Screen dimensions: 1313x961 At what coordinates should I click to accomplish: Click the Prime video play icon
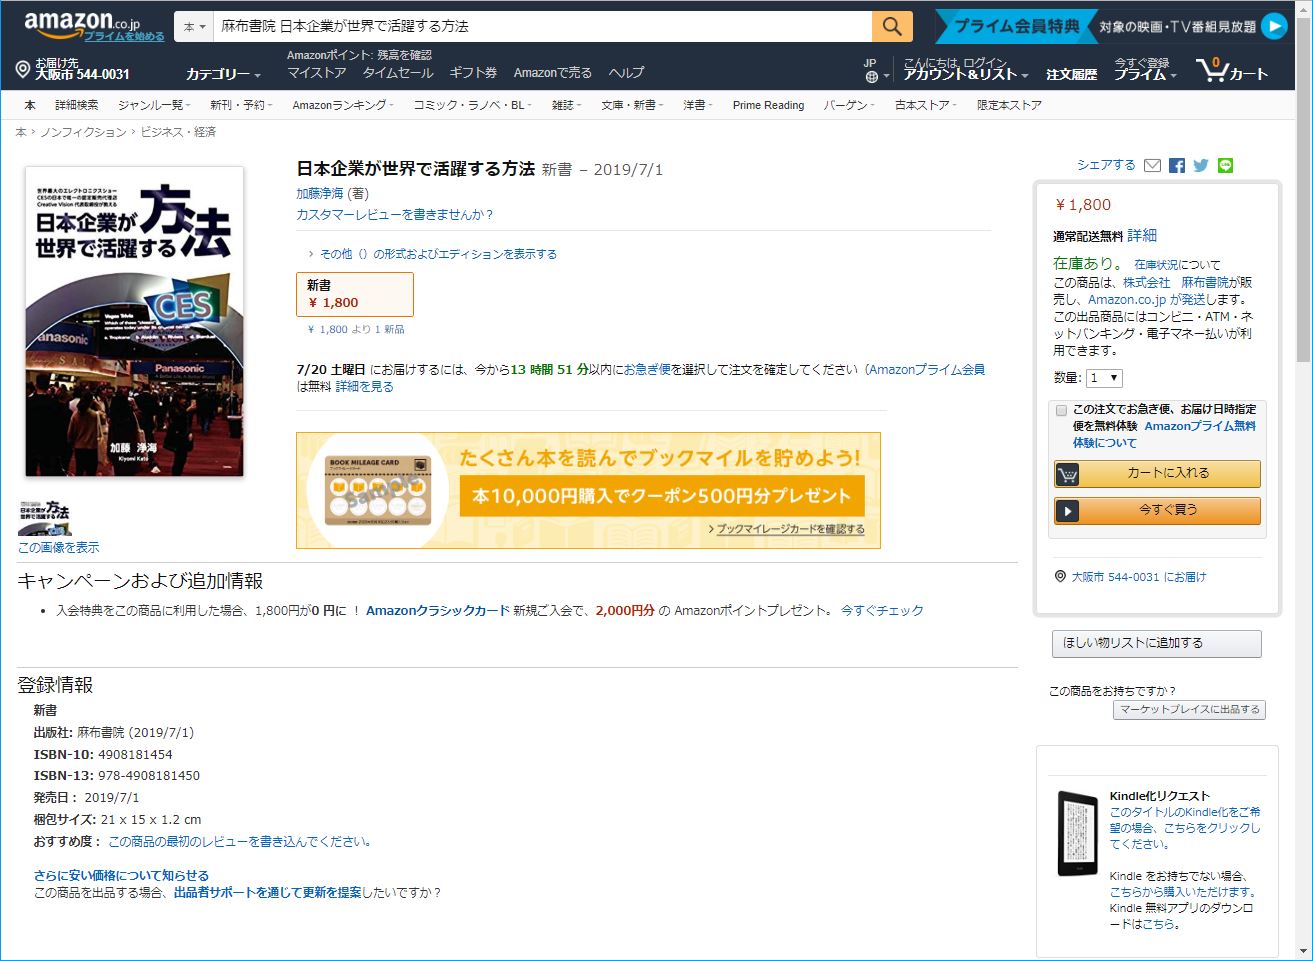pyautogui.click(x=1273, y=27)
